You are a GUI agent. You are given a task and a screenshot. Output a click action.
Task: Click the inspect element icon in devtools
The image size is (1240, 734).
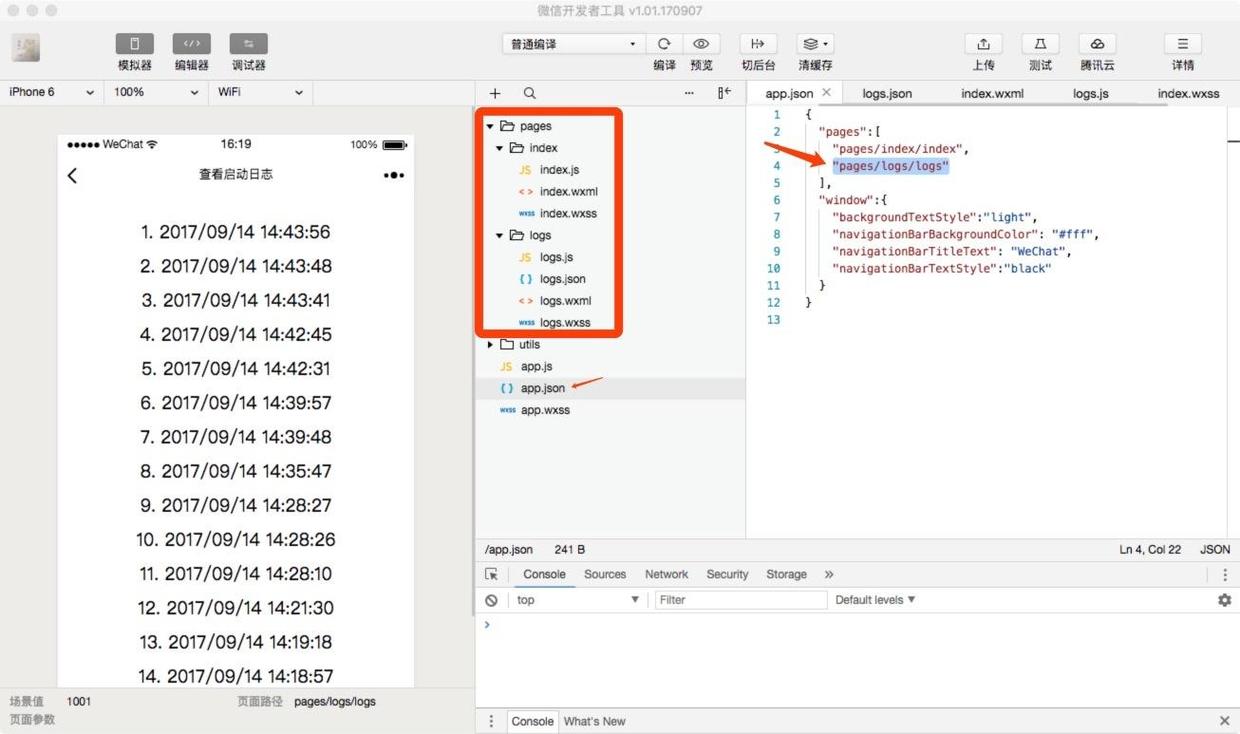click(x=491, y=575)
